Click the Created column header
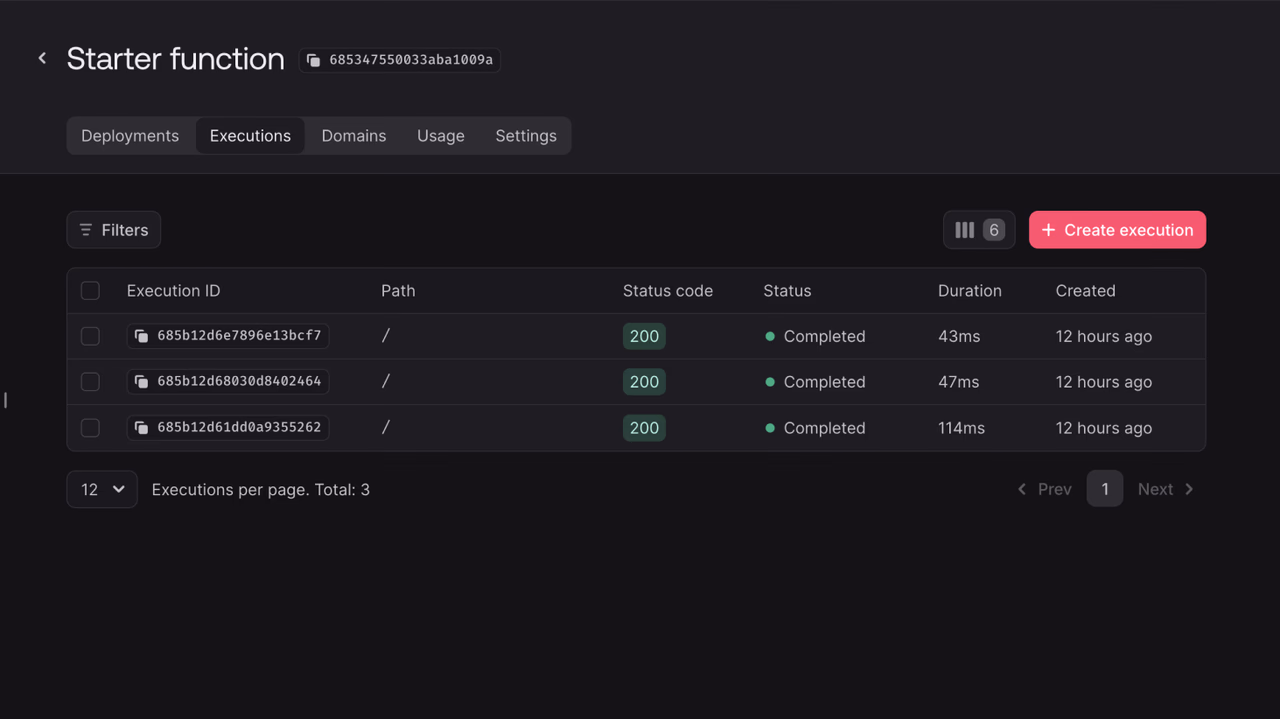The height and width of the screenshot is (719, 1280). [1085, 291]
